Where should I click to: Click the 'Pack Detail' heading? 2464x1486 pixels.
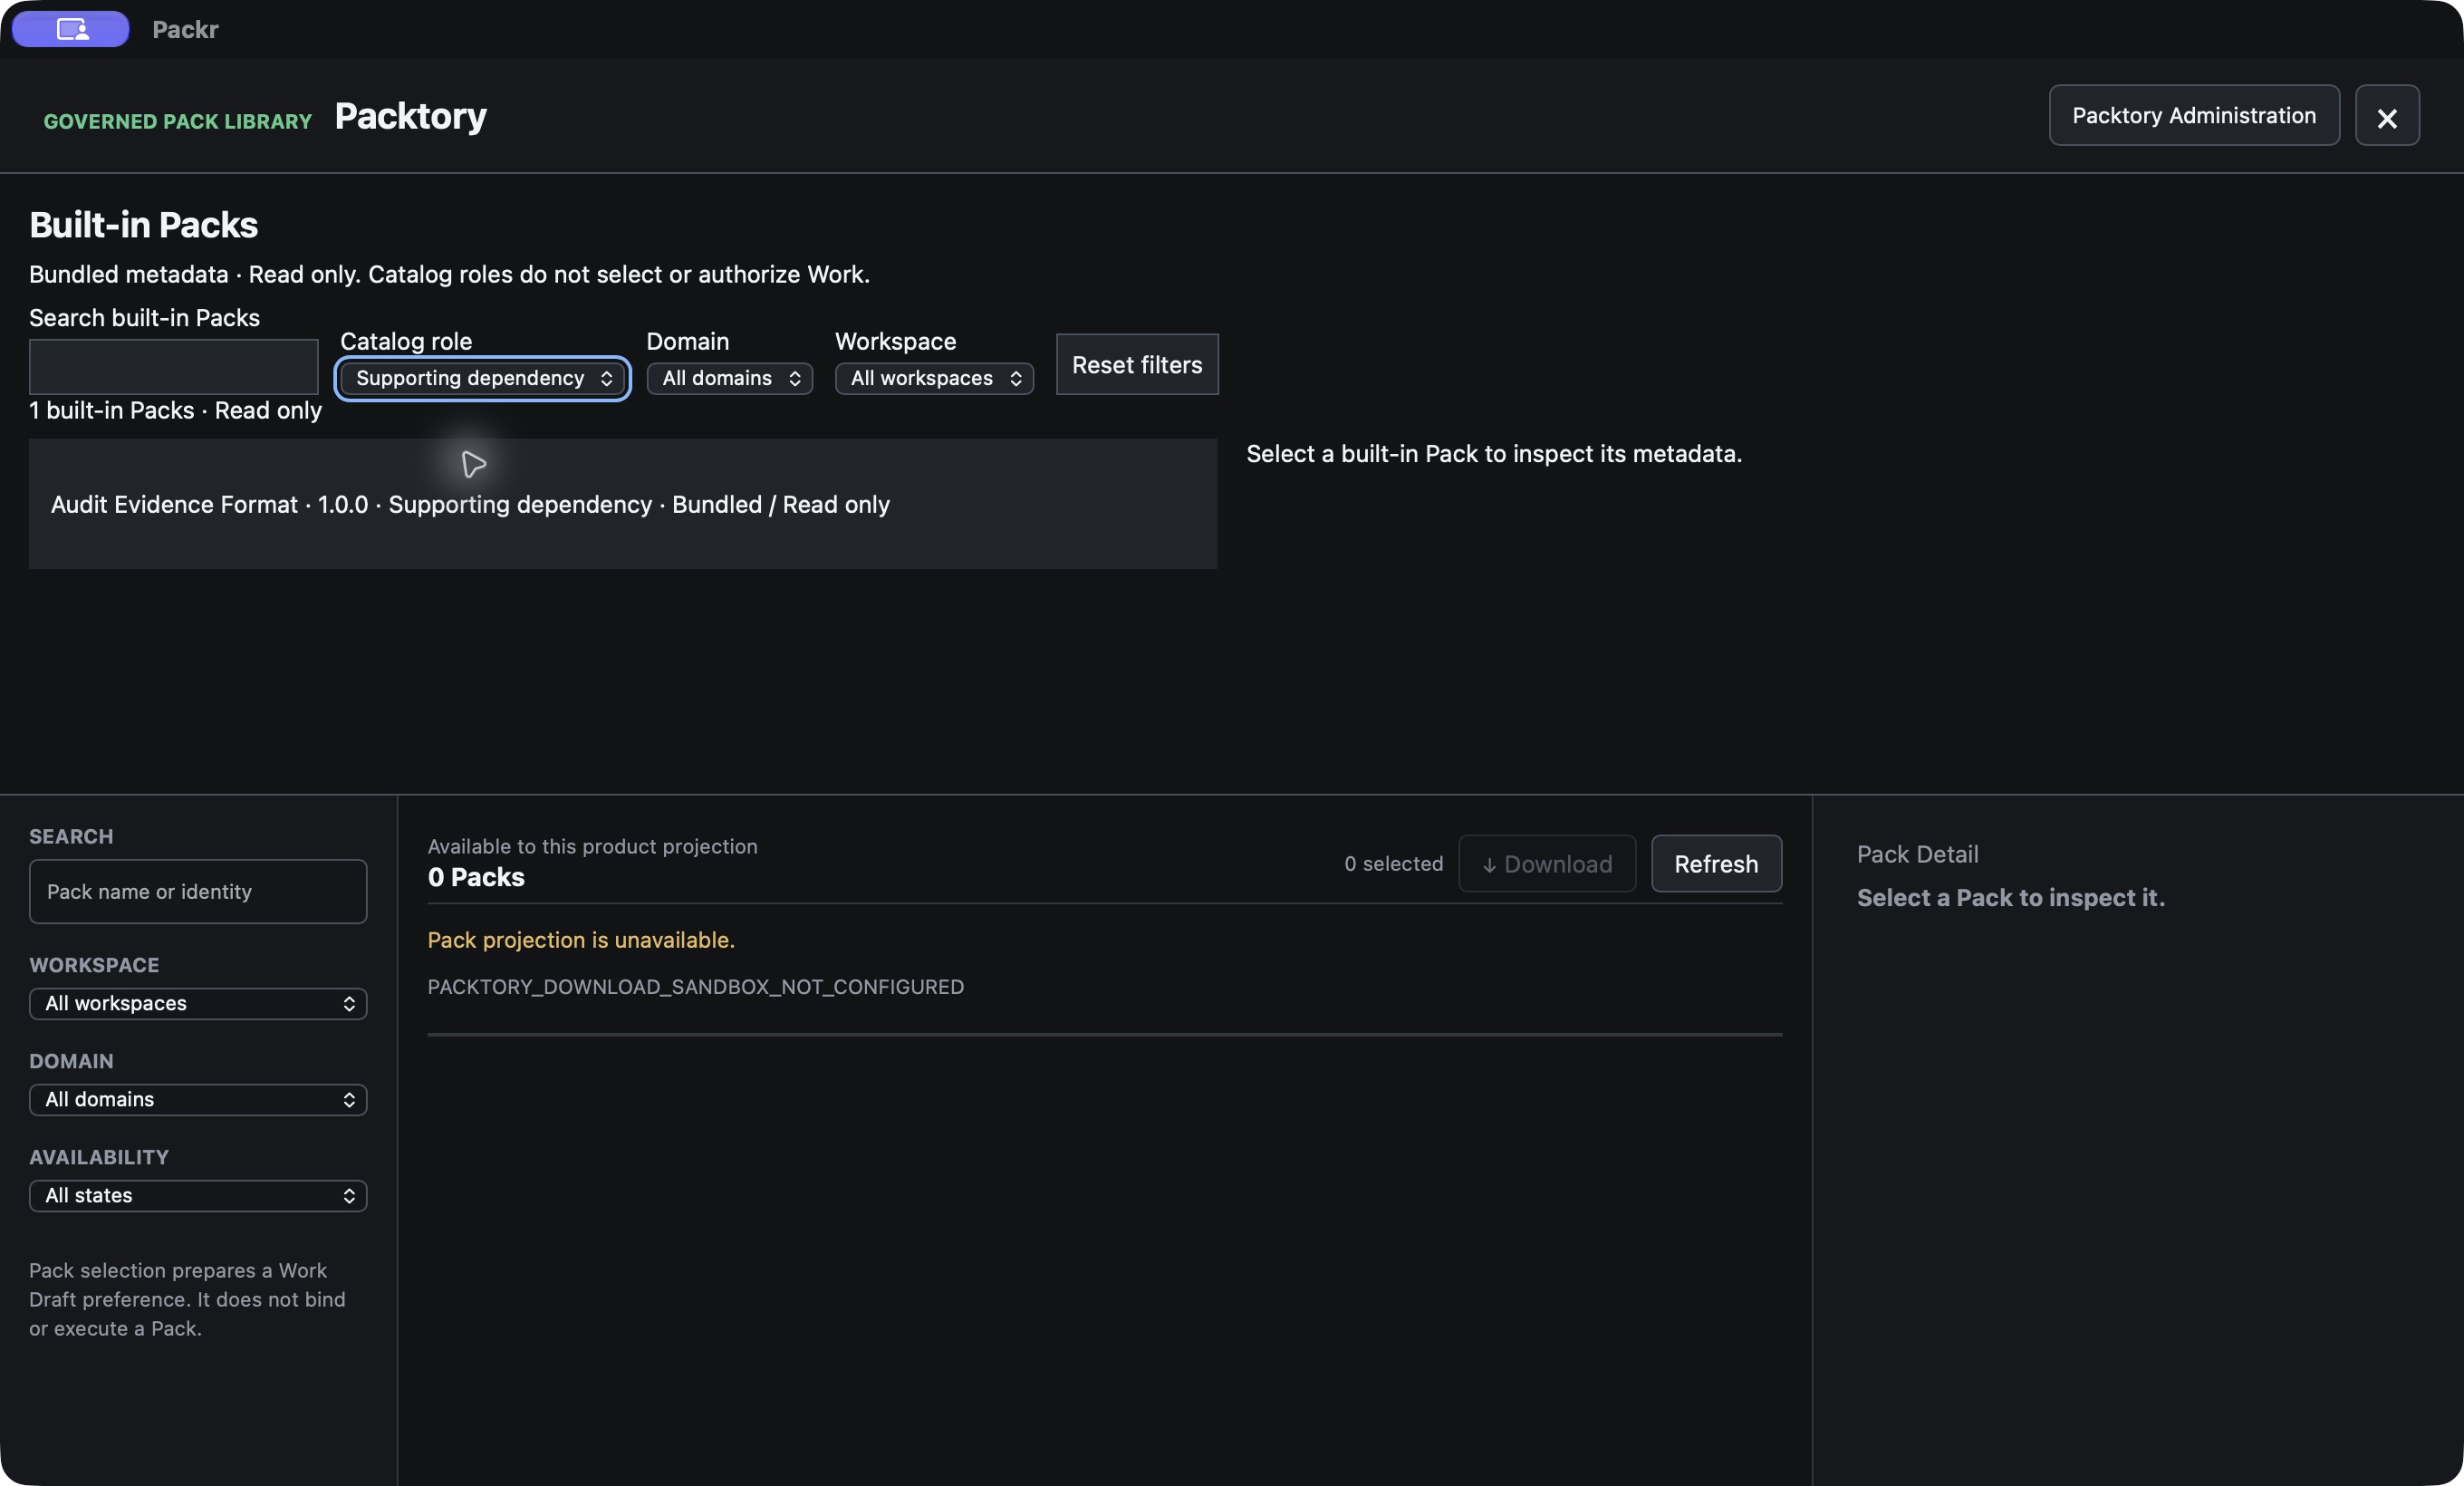1918,854
